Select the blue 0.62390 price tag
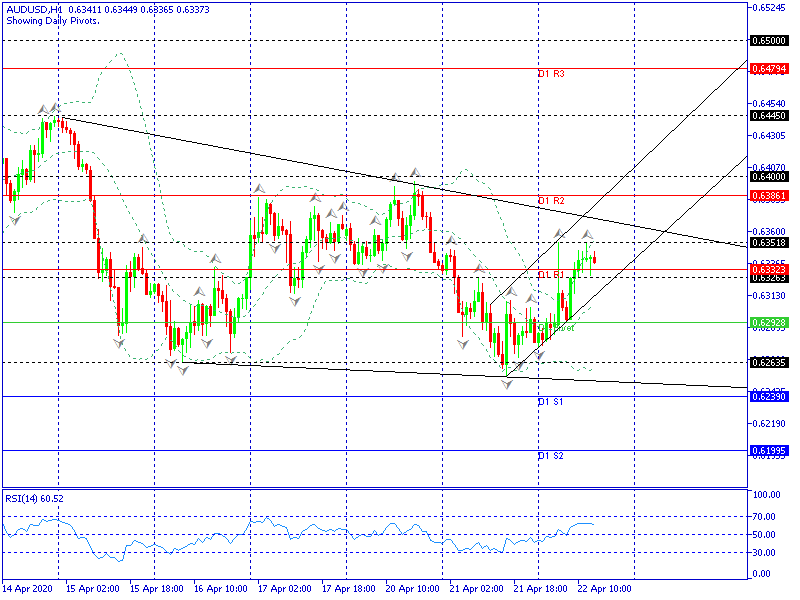This screenshot has height=600, width=800. (767, 397)
